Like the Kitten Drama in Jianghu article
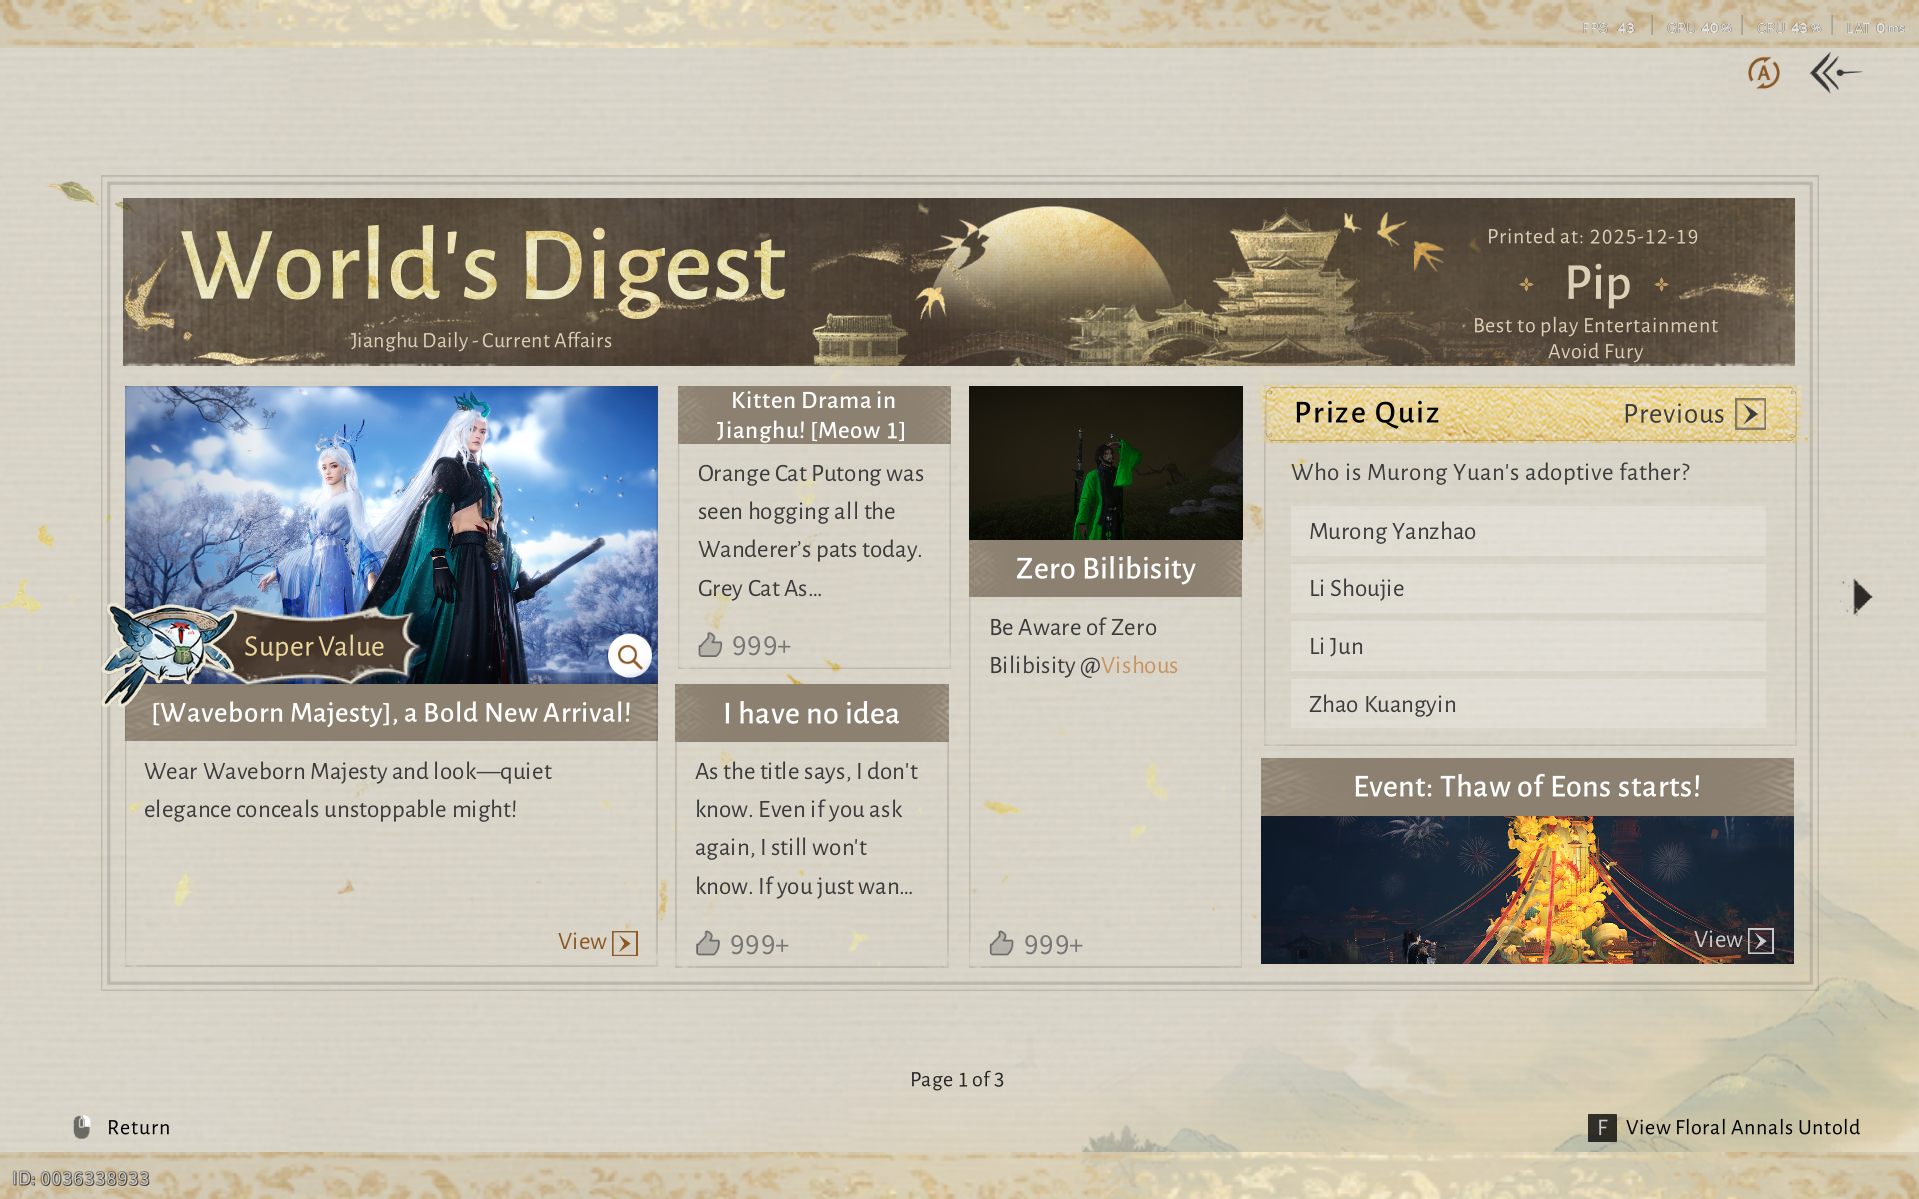This screenshot has height=1199, width=1919. [x=711, y=645]
